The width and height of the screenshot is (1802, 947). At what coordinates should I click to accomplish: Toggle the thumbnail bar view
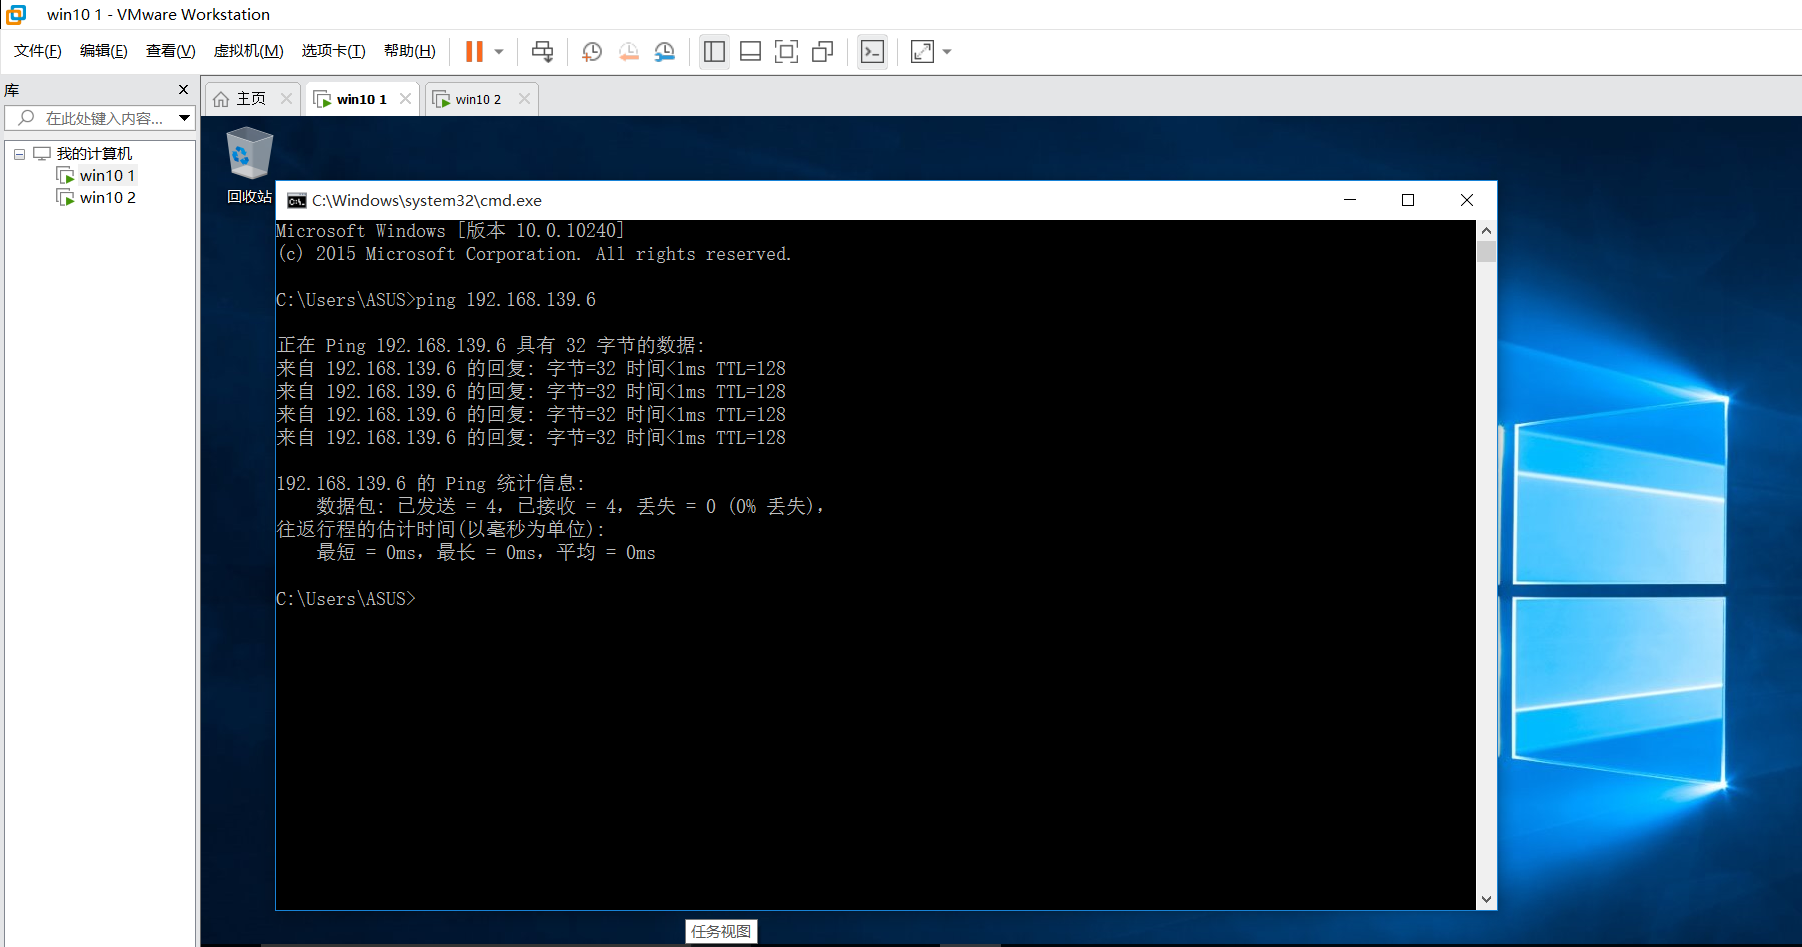751,52
